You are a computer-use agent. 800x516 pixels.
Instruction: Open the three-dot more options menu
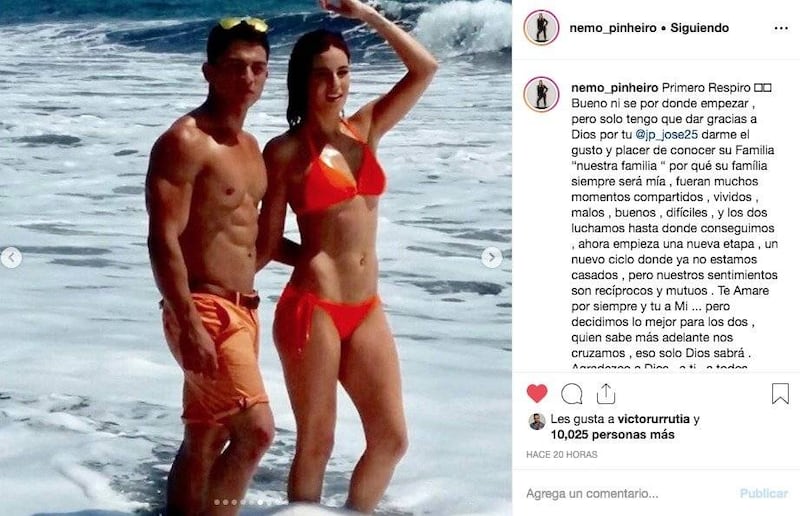click(x=781, y=28)
